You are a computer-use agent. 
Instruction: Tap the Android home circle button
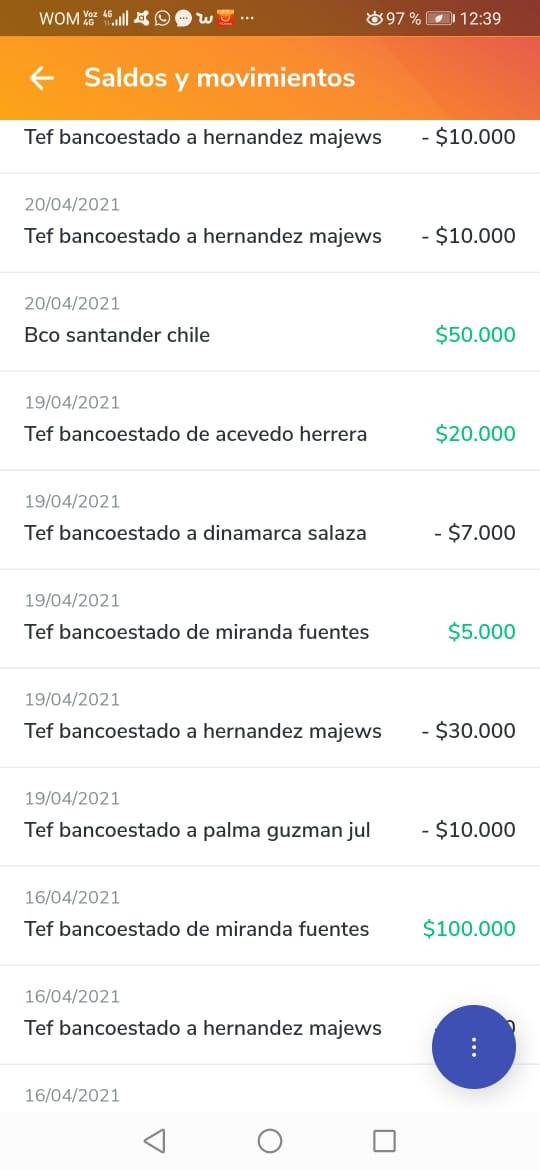click(x=269, y=1140)
